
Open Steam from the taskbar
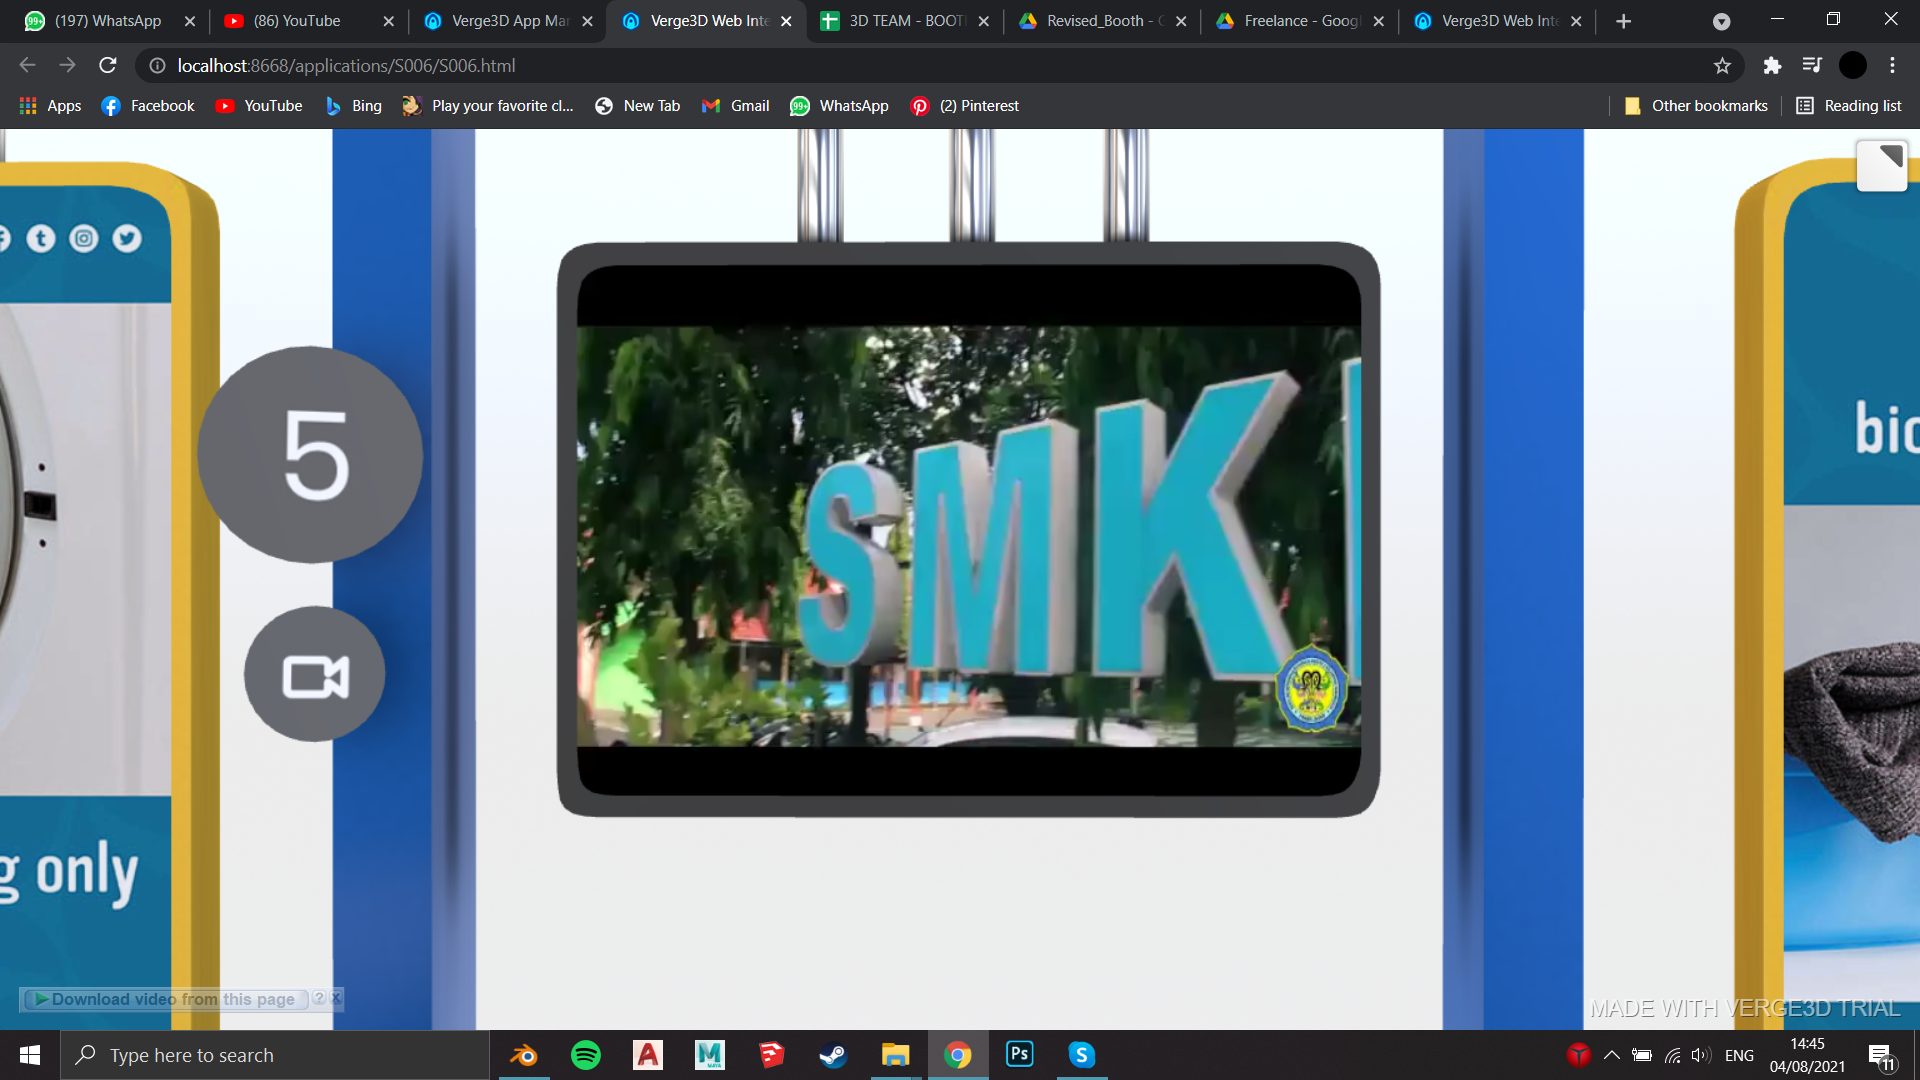(x=833, y=1055)
